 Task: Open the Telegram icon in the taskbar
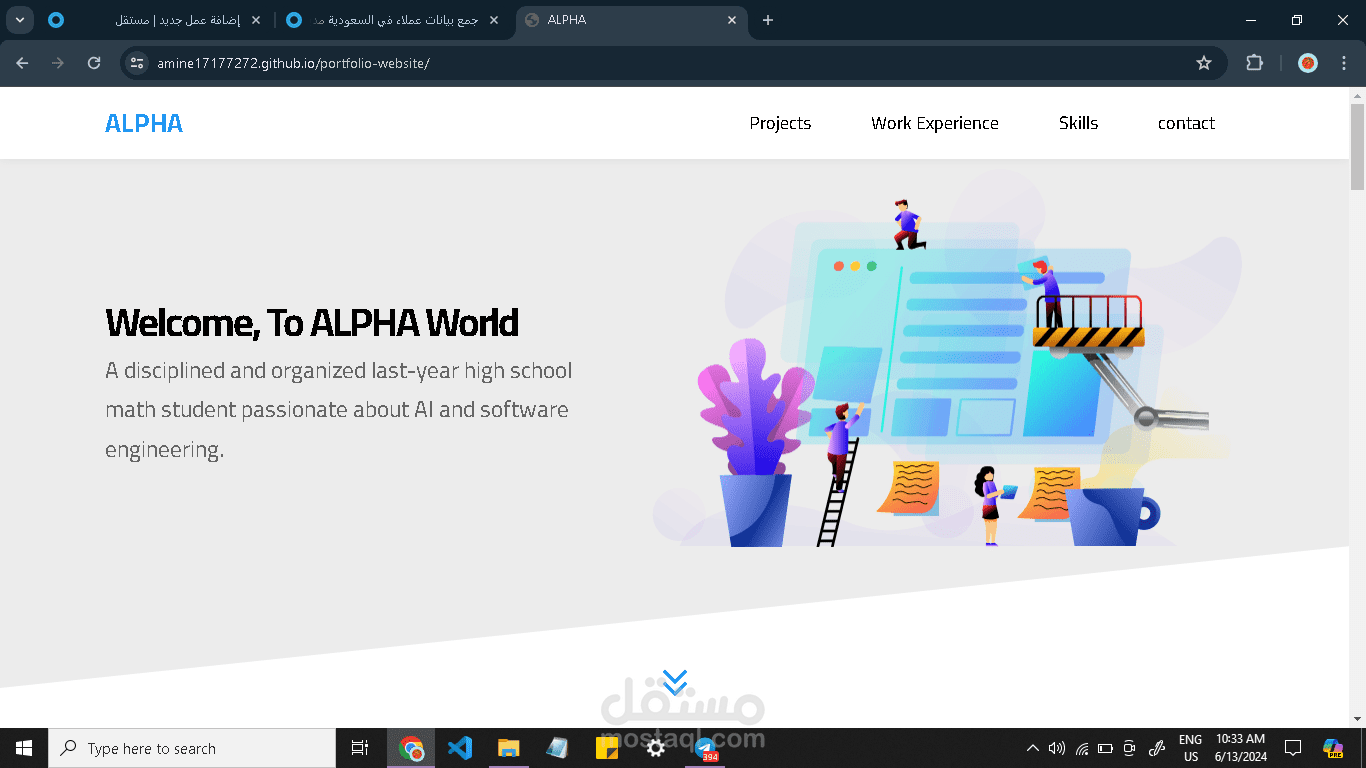point(705,747)
